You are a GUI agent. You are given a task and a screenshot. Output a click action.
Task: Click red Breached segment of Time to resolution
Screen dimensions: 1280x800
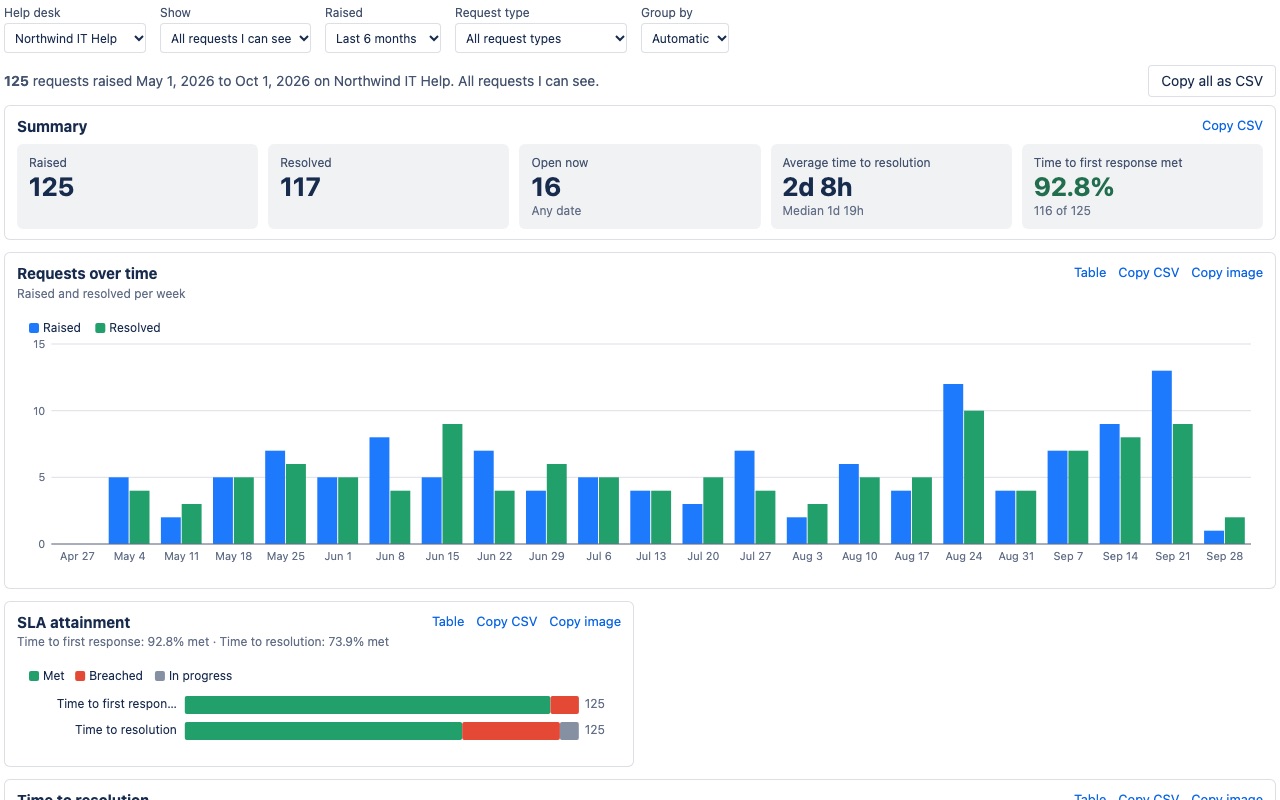(x=511, y=730)
